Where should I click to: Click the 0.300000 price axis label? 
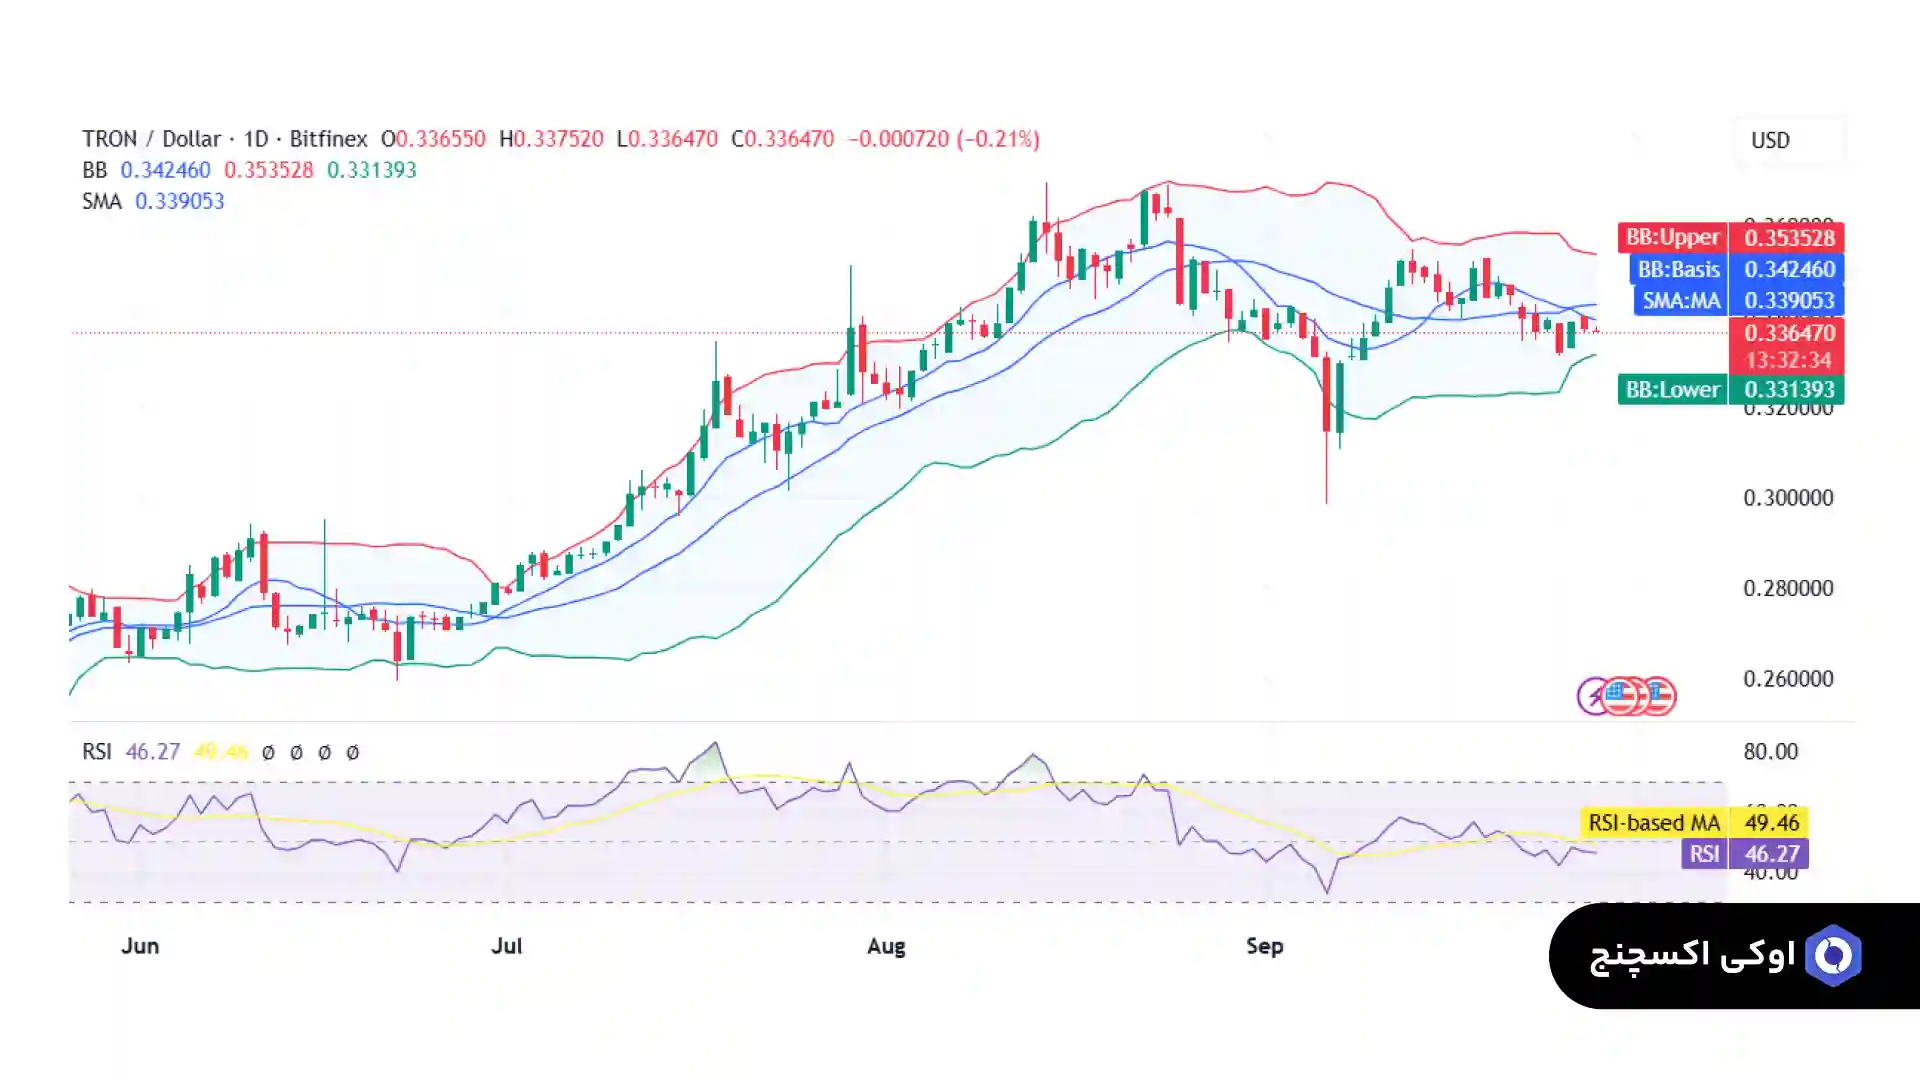[1788, 498]
